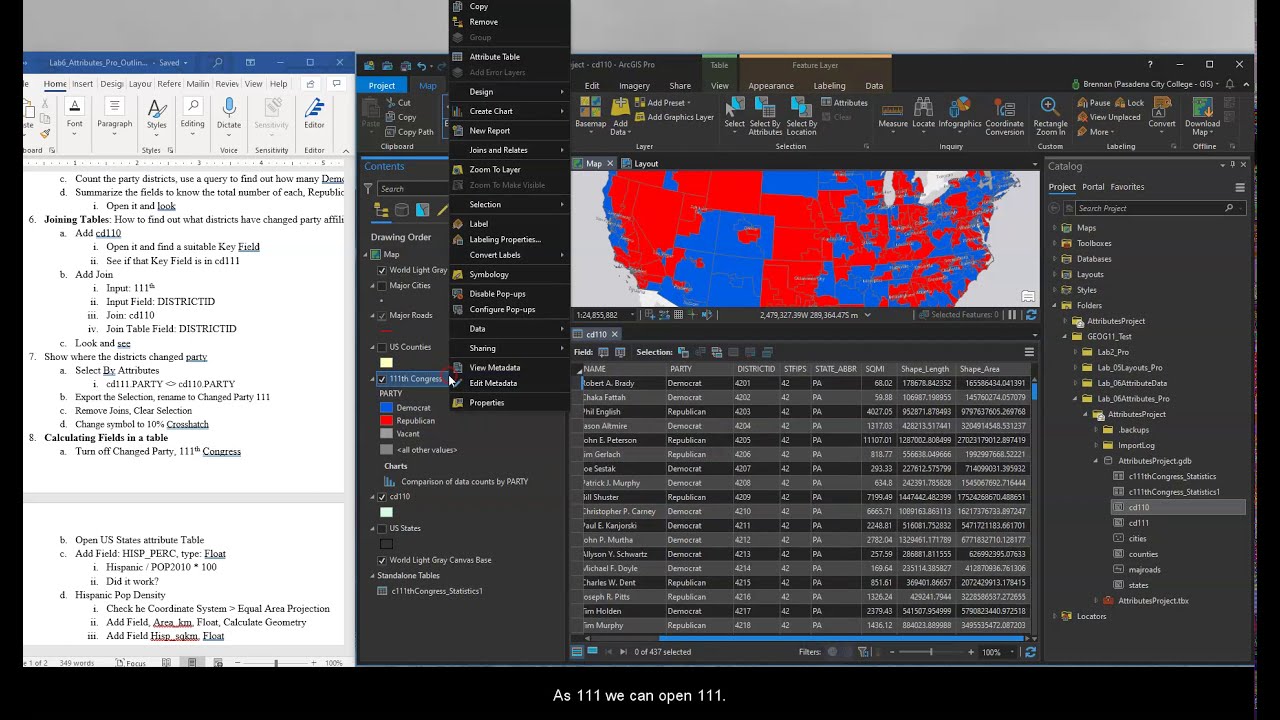Click the US Counties yellow symbol swatch

click(x=386, y=363)
